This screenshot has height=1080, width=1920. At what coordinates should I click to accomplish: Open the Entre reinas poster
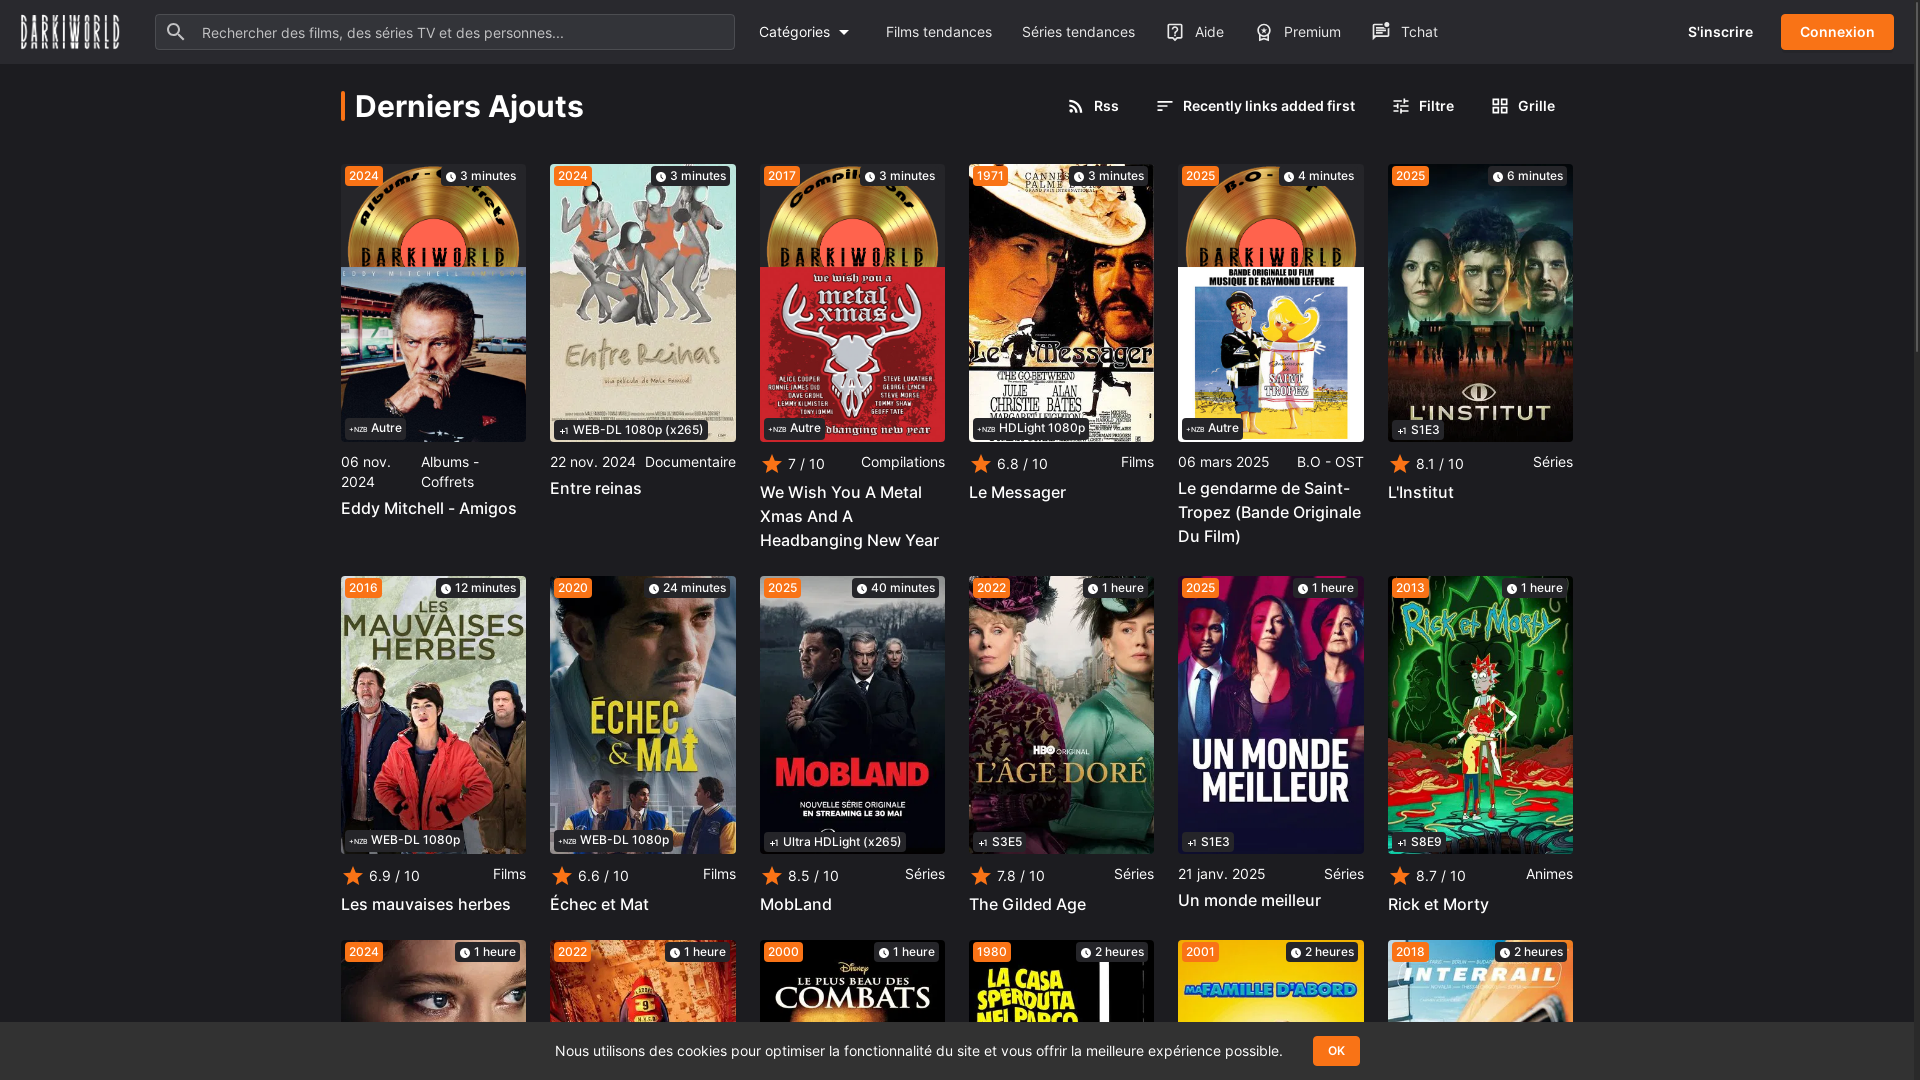coord(643,303)
